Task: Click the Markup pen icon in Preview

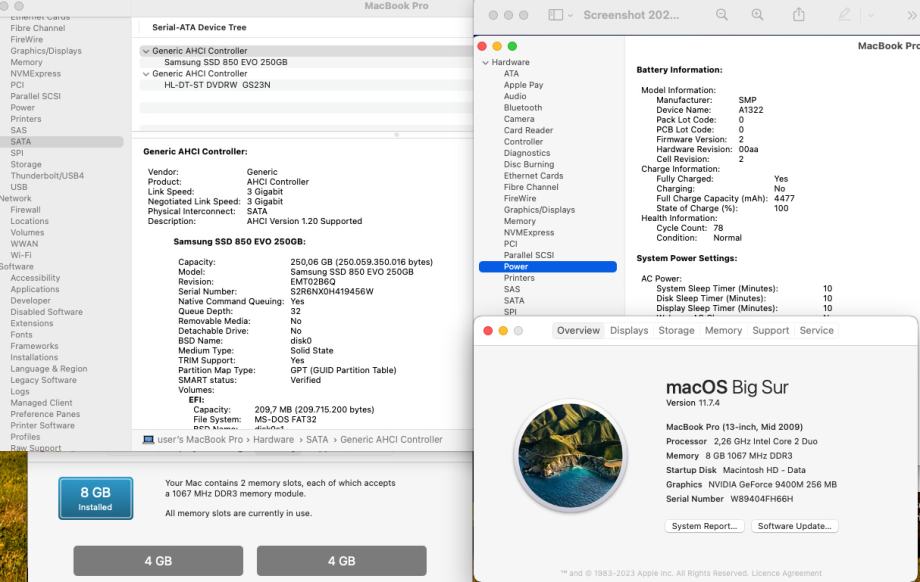Action: click(x=844, y=15)
